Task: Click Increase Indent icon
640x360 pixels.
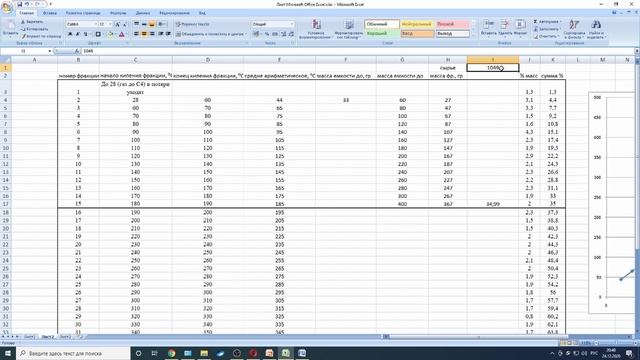Action: 168,34
